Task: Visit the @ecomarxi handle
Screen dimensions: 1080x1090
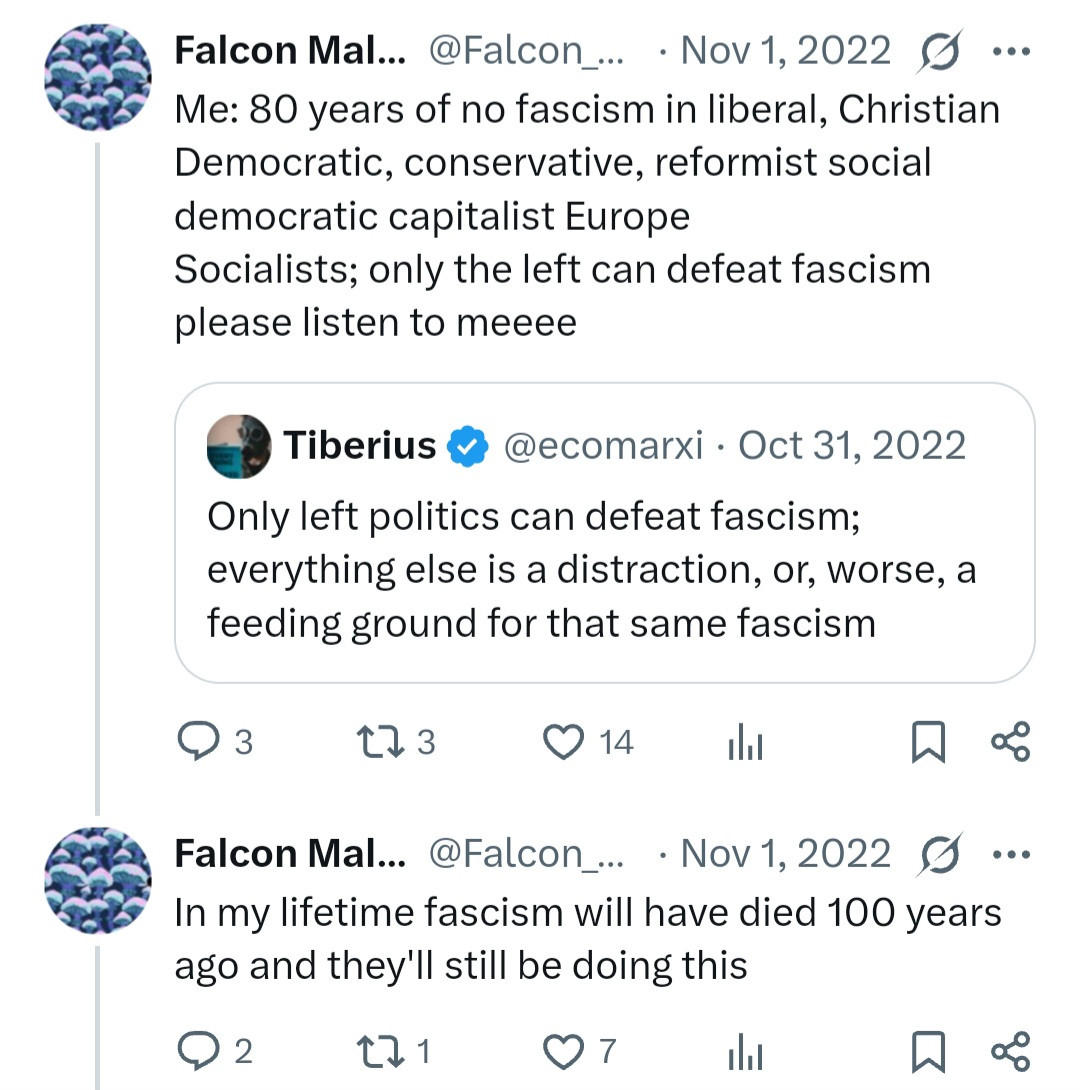Action: (x=602, y=446)
